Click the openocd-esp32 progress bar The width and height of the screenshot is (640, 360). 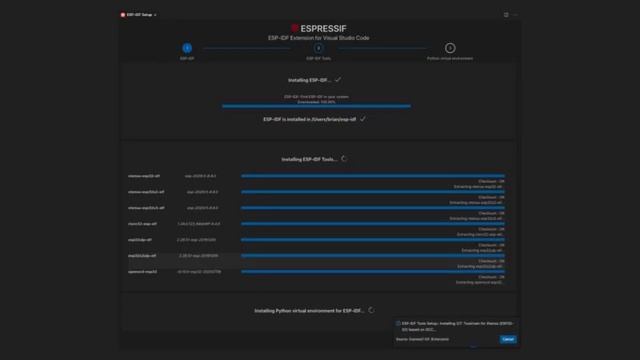click(373, 271)
